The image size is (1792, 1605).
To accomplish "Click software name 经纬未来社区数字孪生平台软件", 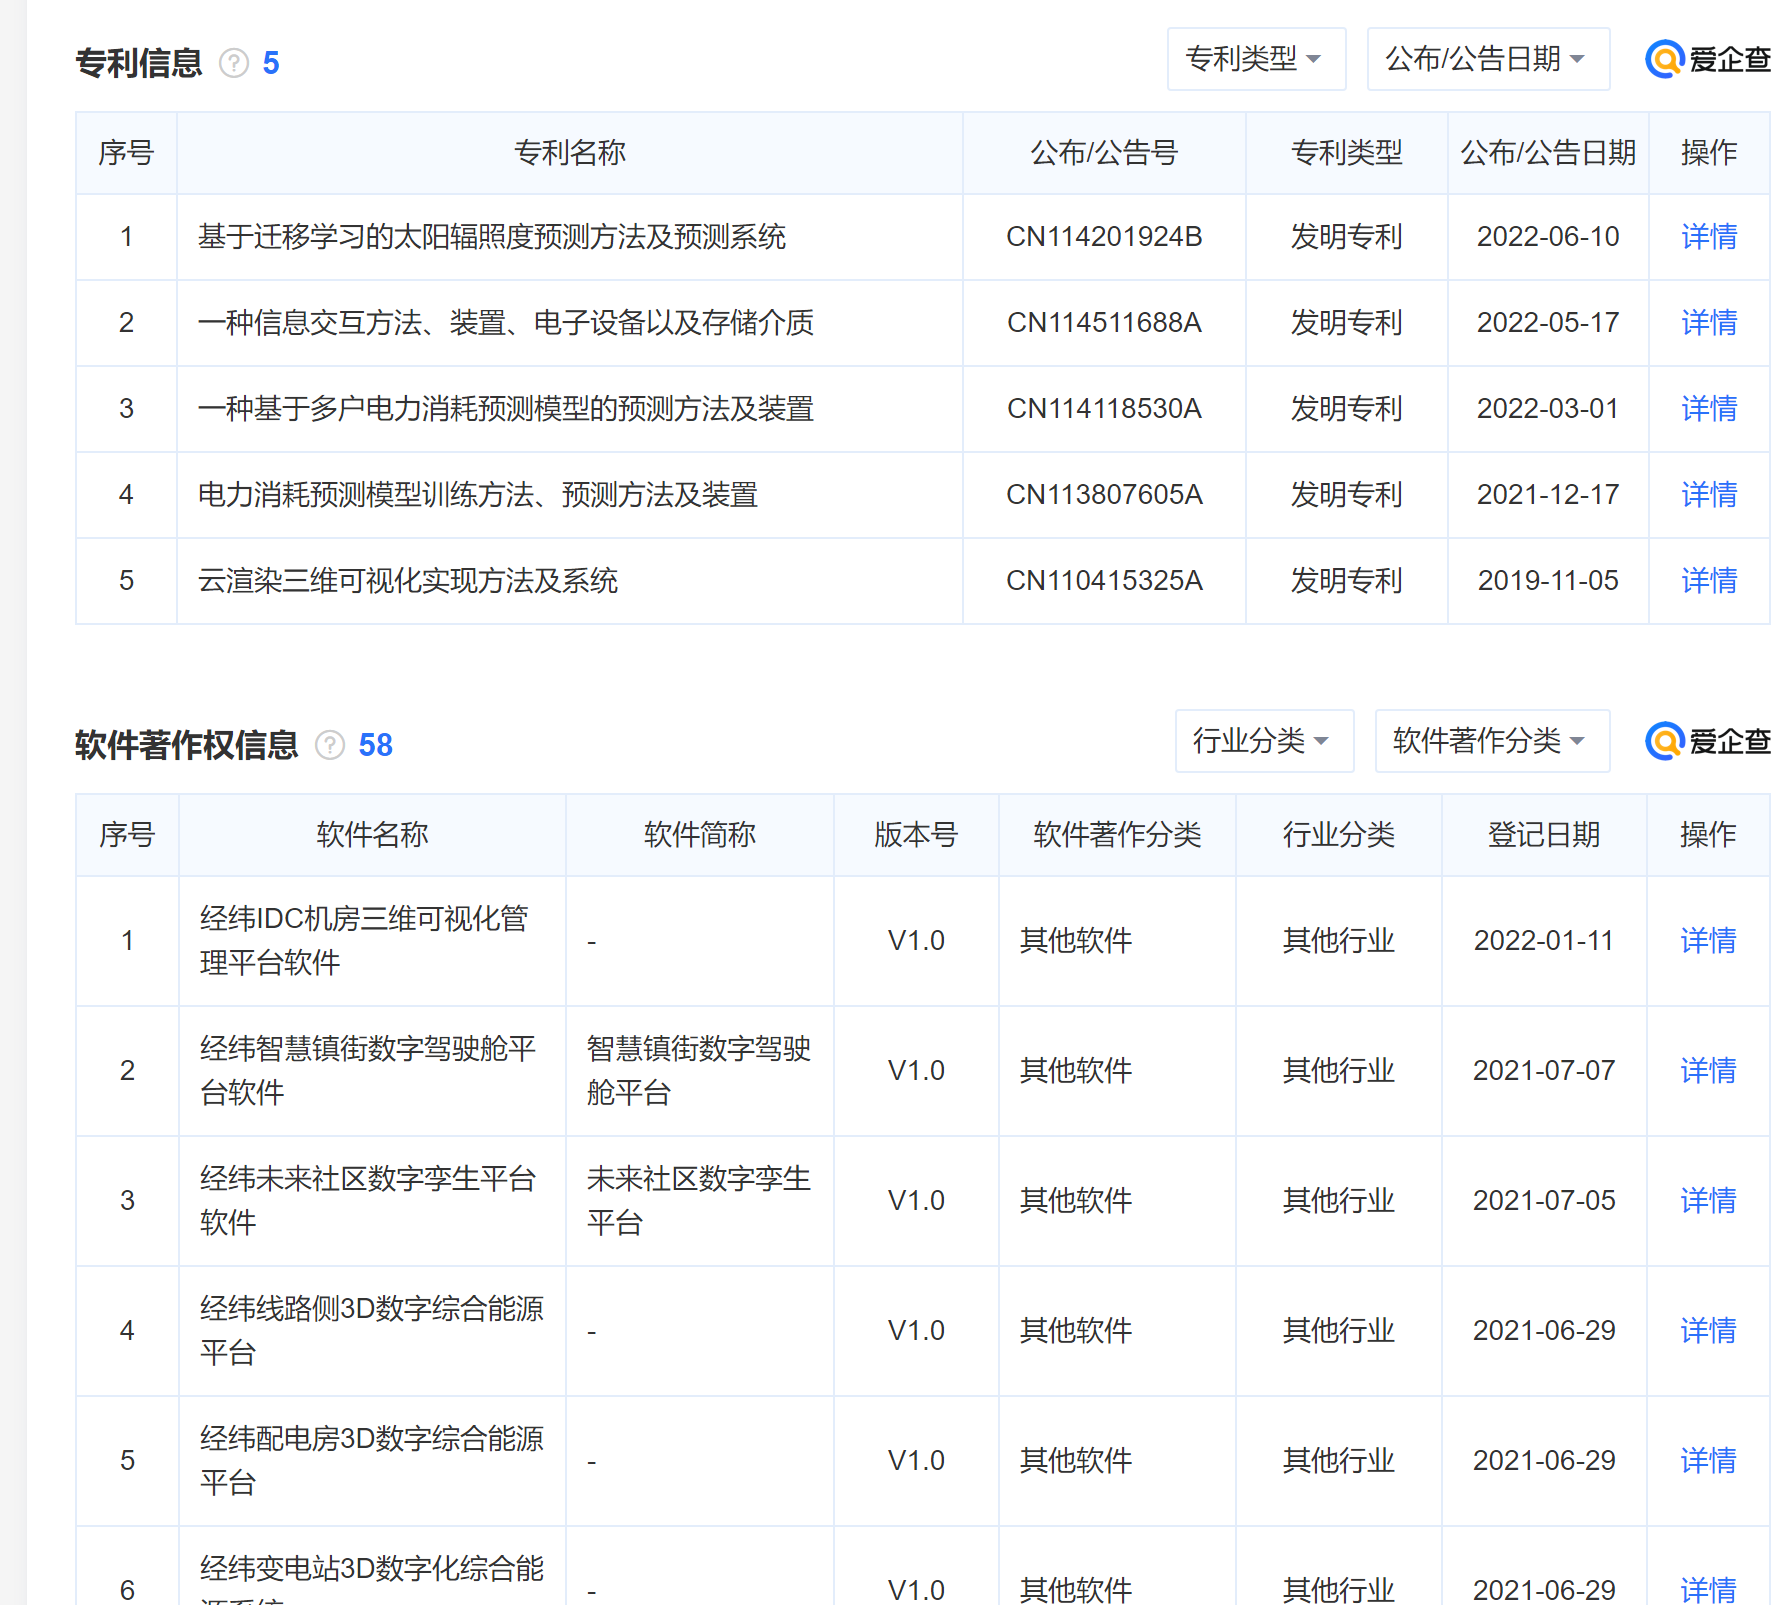I will 368,1201.
